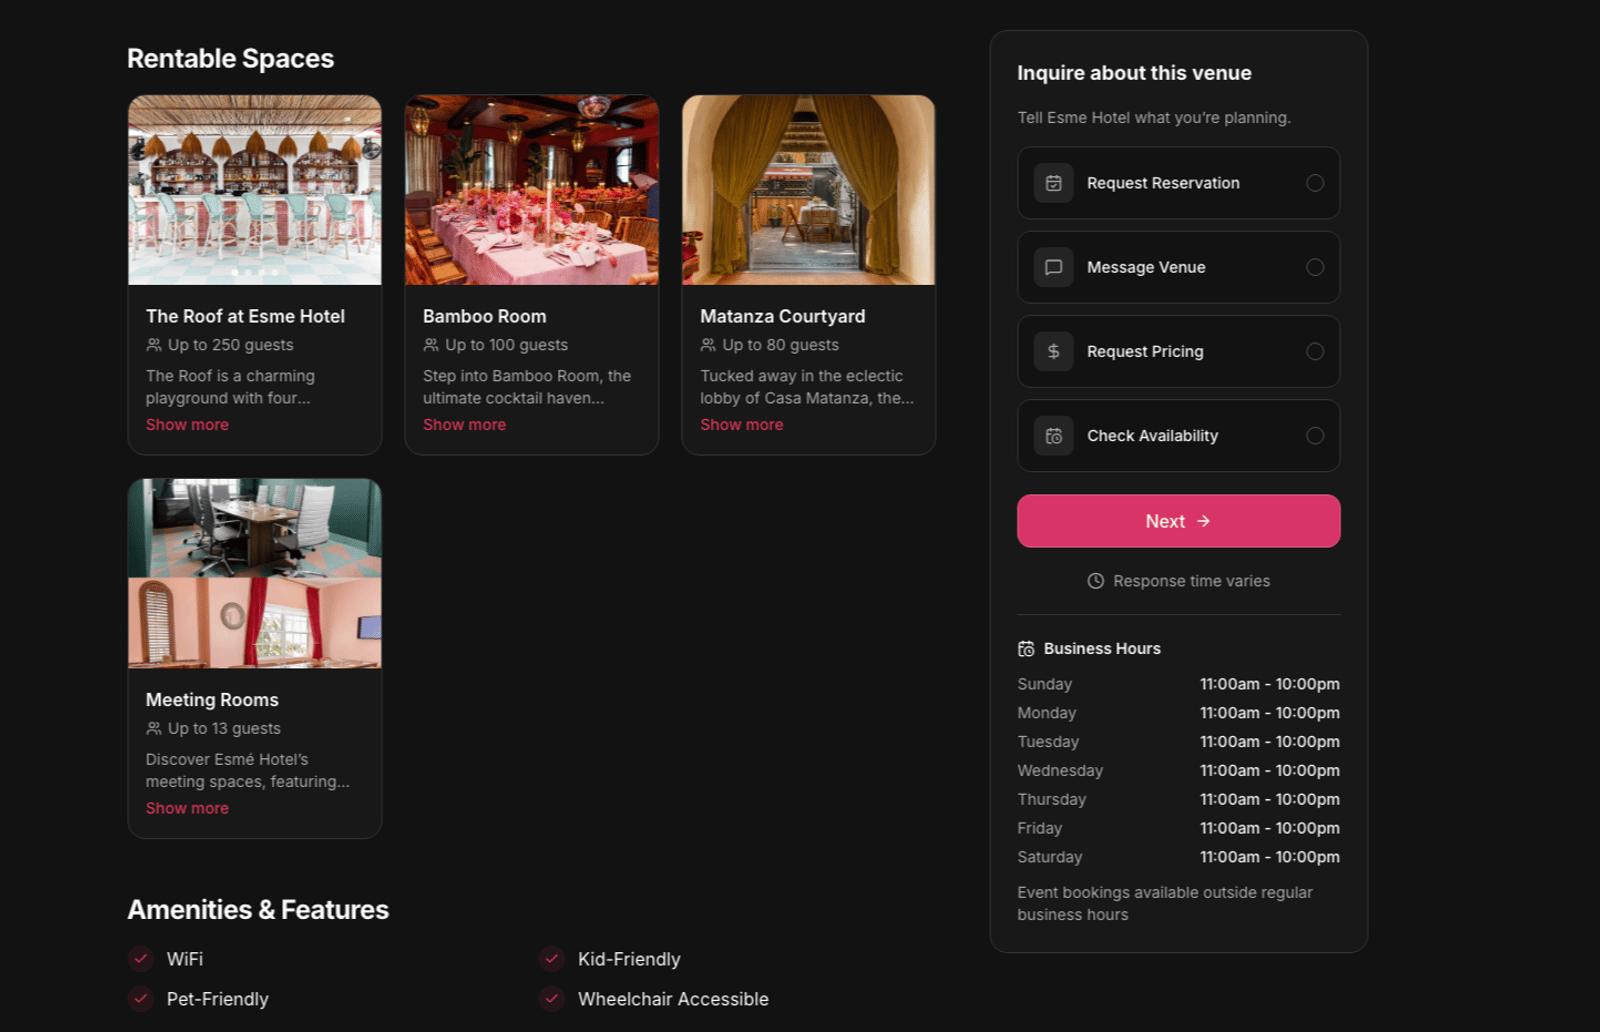Viewport: 1600px width, 1032px height.
Task: Open the Meeting Rooms pink room photo
Action: (255, 623)
